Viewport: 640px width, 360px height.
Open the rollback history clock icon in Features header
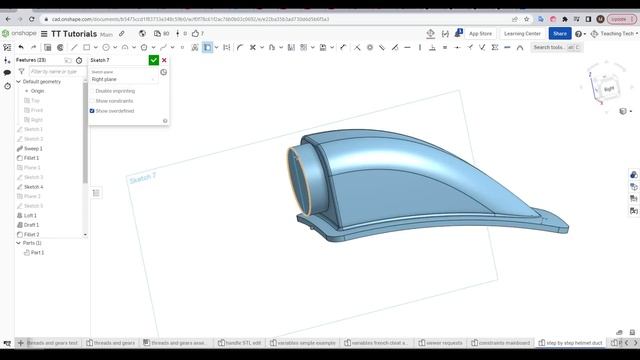79,60
